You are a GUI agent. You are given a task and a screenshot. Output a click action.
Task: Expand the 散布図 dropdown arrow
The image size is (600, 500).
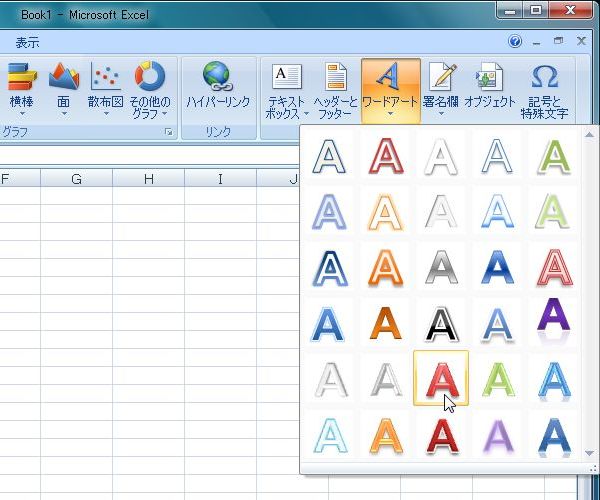(x=106, y=114)
